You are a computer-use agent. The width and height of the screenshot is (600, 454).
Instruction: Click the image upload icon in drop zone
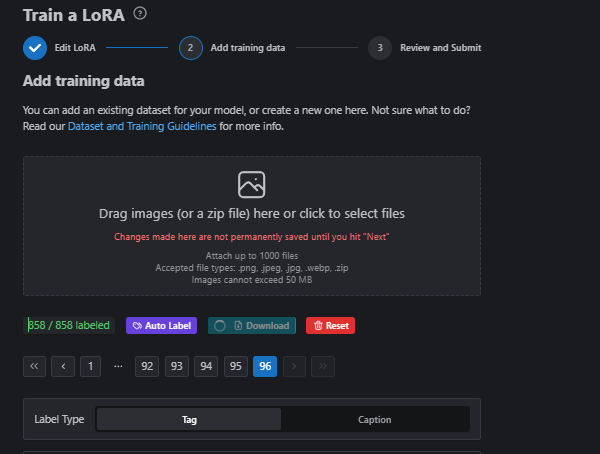251,185
